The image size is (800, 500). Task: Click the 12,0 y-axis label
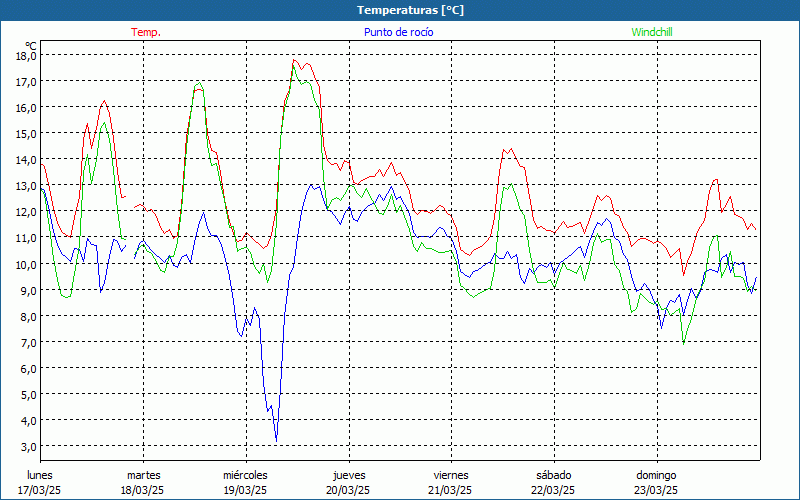(x=26, y=212)
